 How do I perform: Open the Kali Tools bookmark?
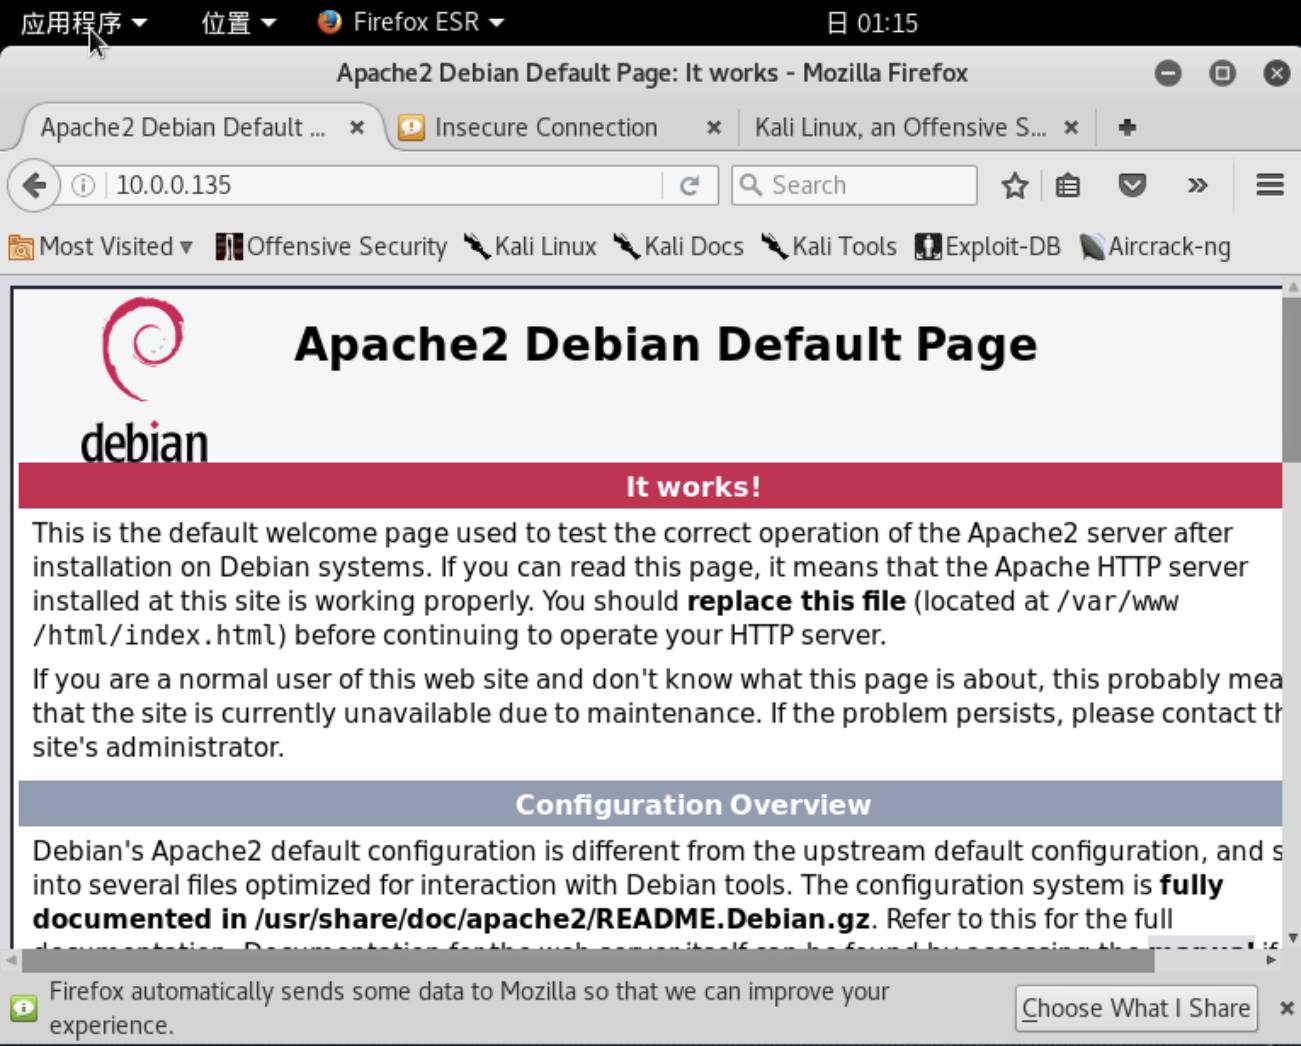click(x=829, y=246)
